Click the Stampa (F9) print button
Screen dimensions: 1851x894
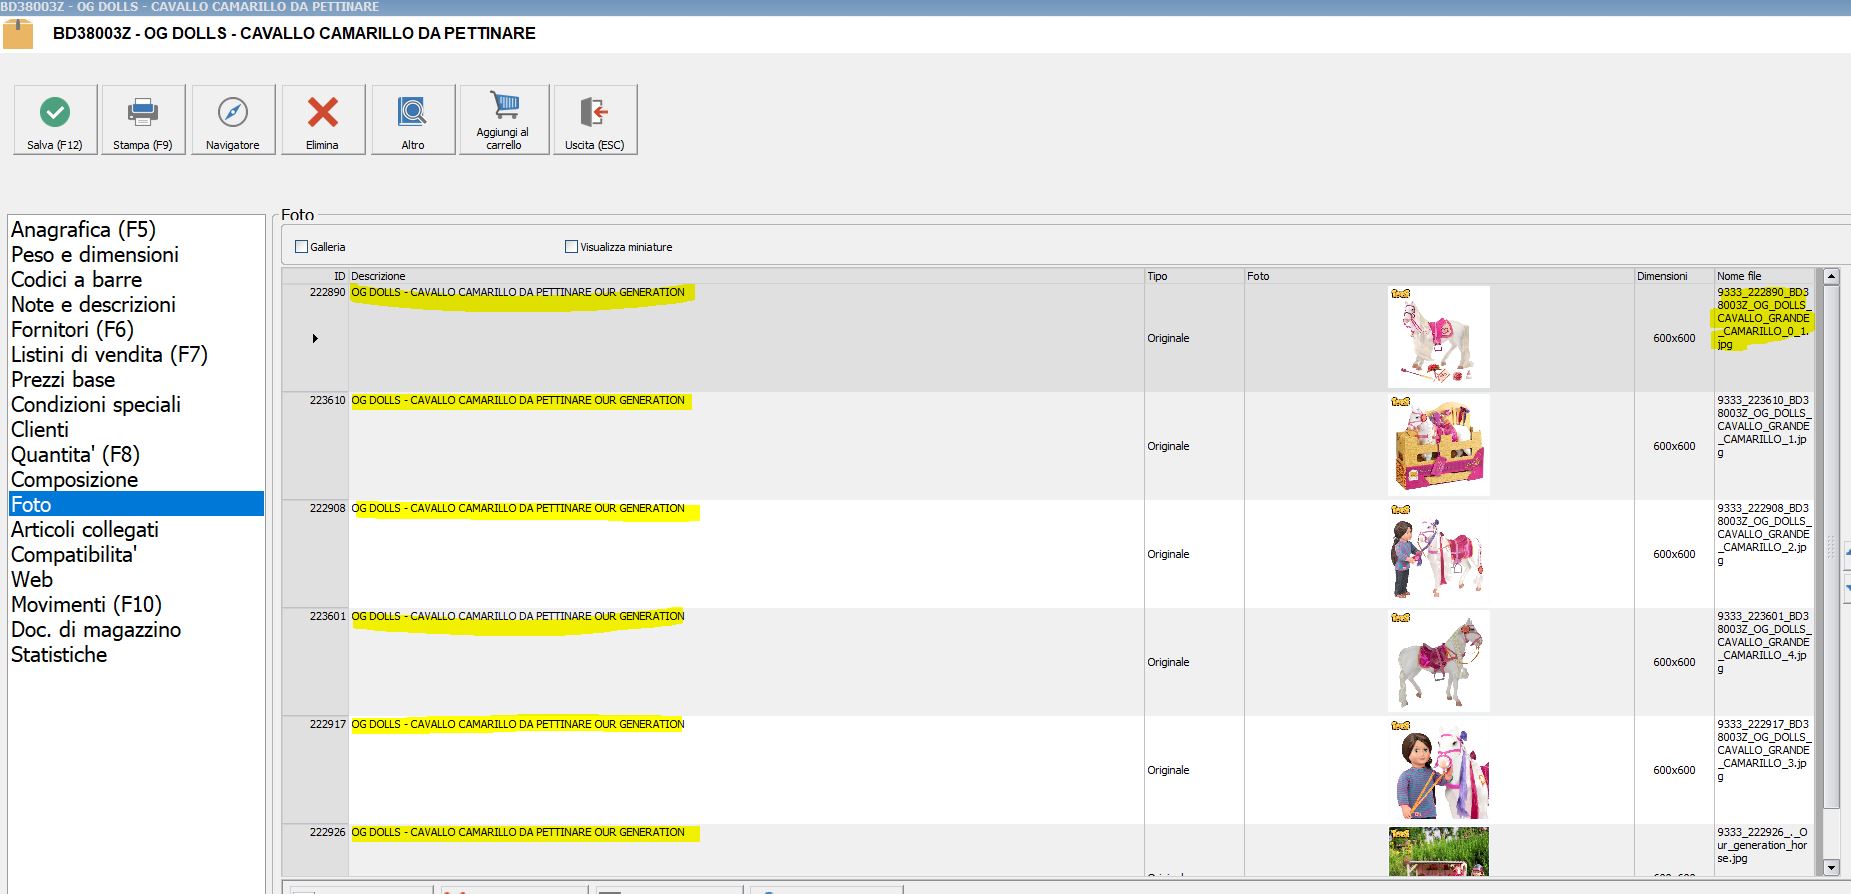pyautogui.click(x=143, y=119)
